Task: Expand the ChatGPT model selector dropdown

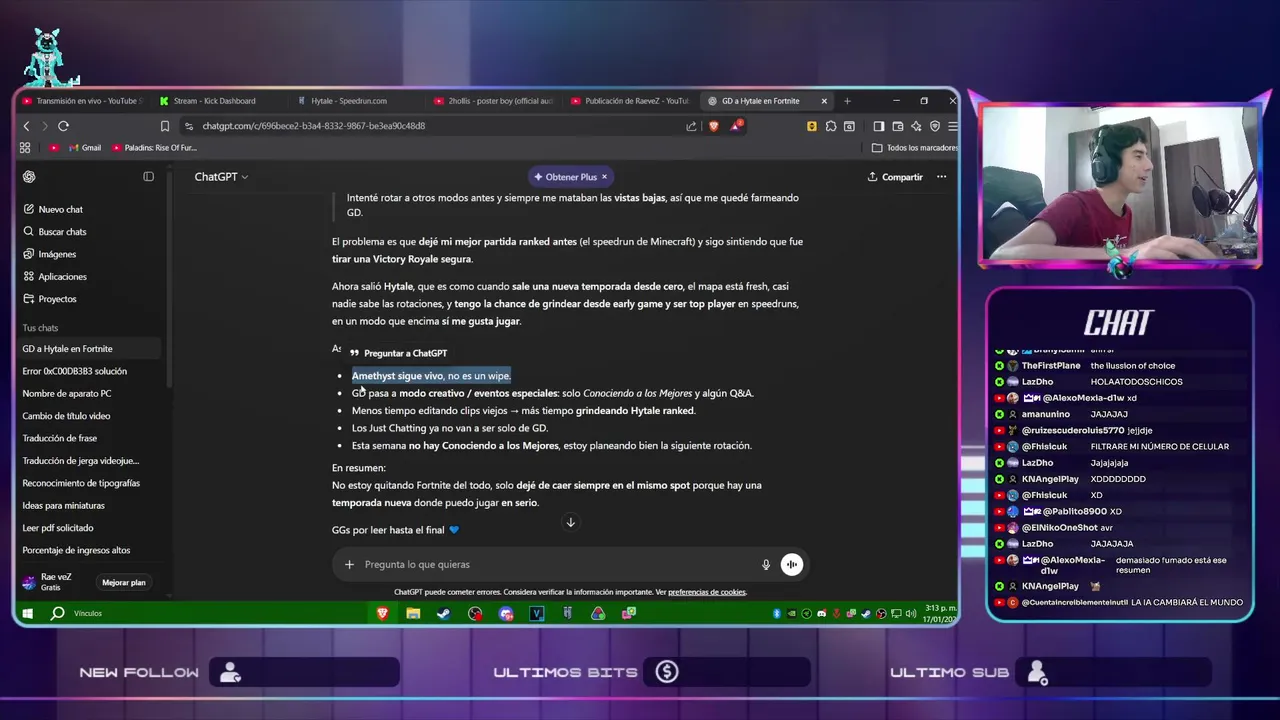Action: pos(221,177)
